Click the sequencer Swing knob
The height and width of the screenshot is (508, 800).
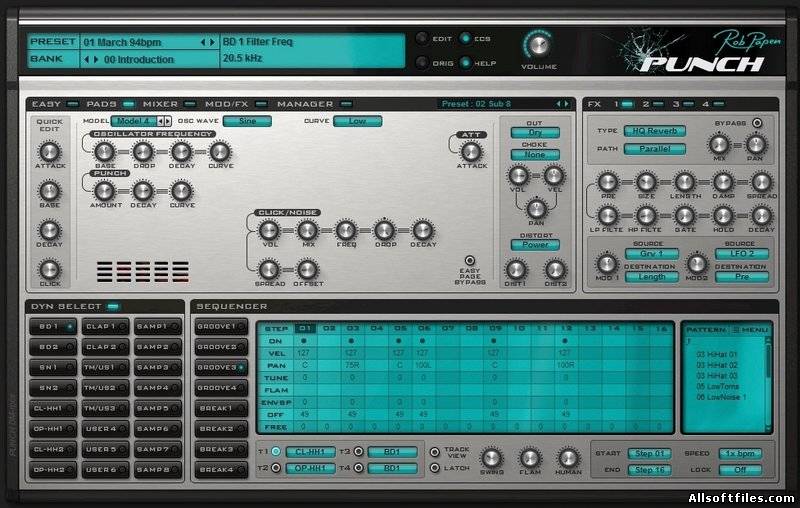pos(492,458)
